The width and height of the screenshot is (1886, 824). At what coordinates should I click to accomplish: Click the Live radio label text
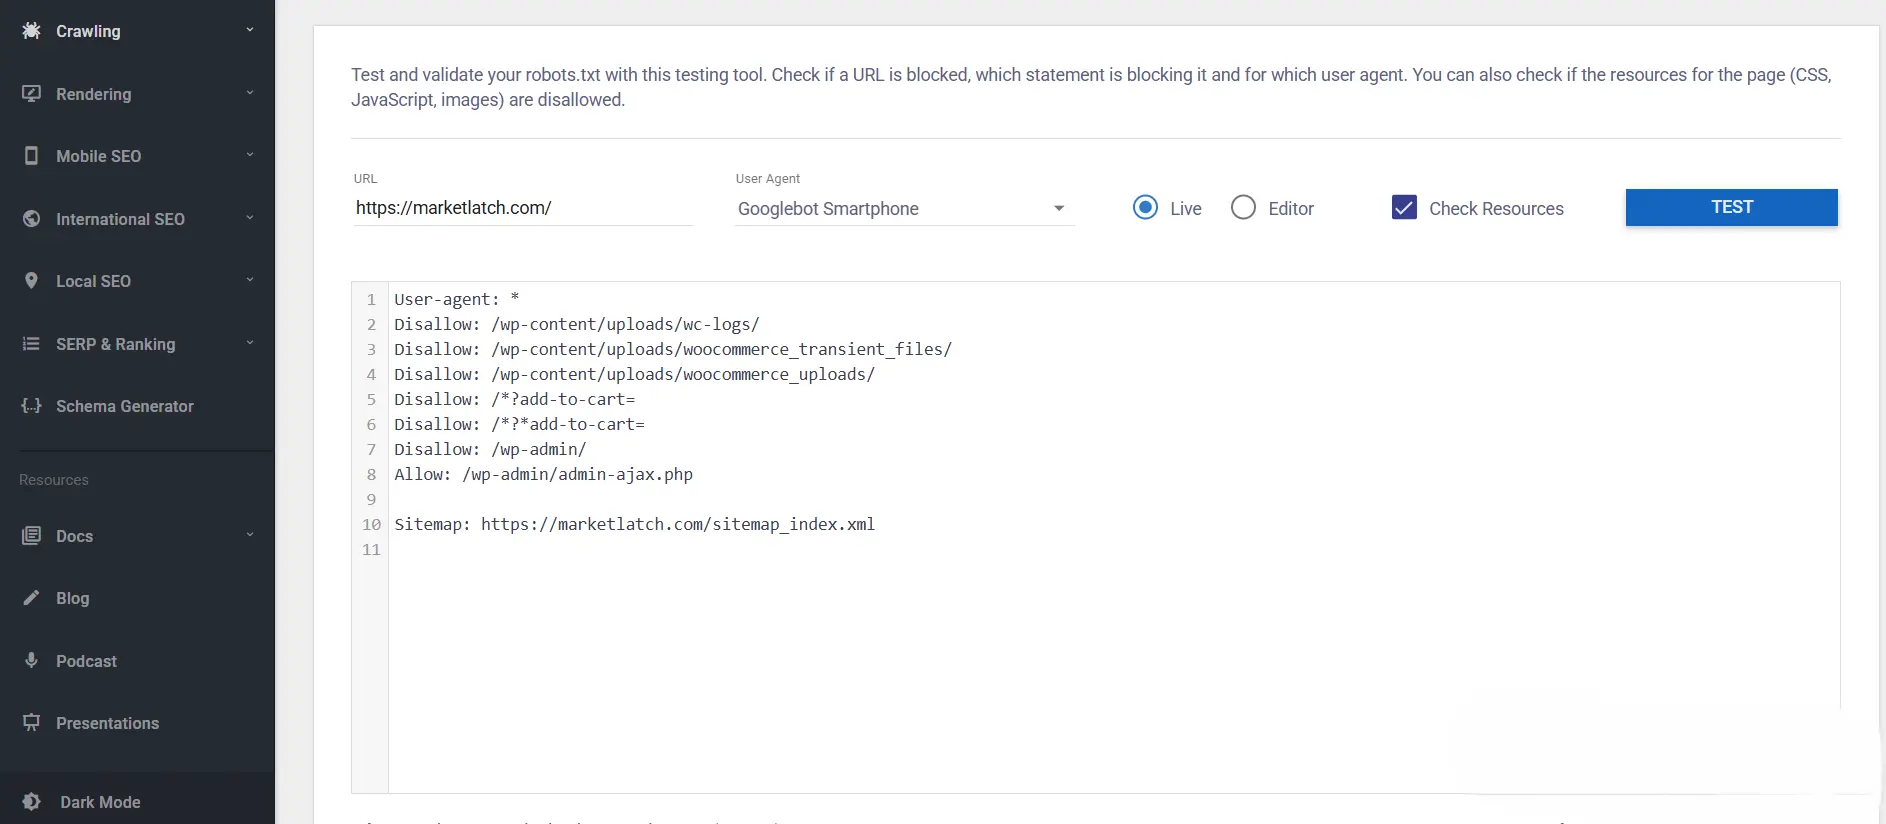coord(1186,208)
